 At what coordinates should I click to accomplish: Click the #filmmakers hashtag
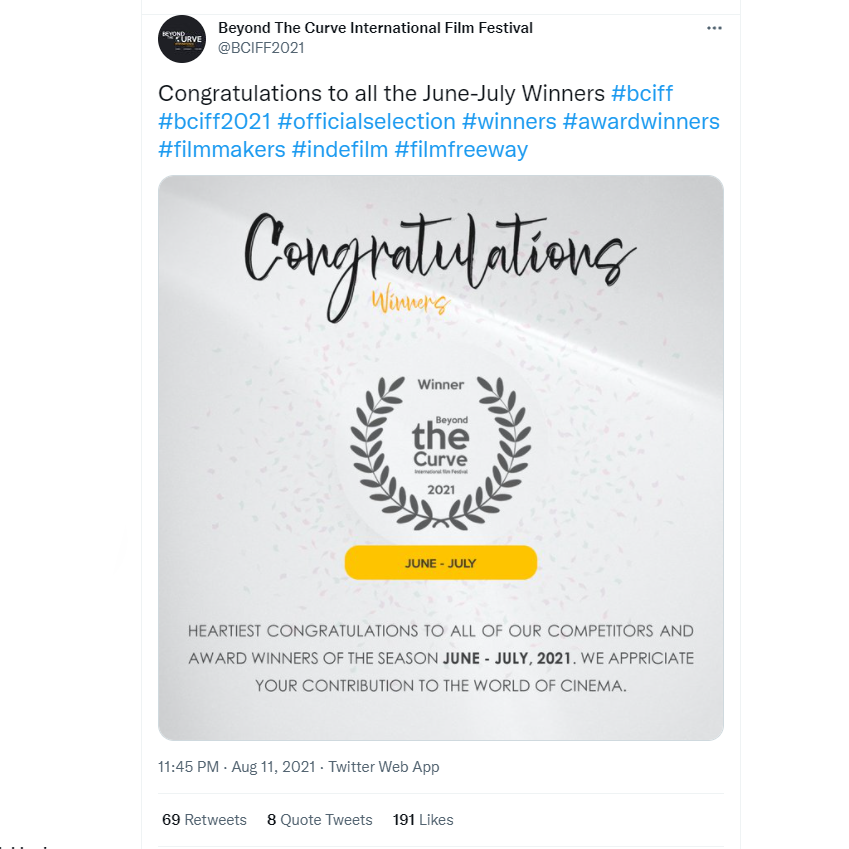[x=221, y=150]
